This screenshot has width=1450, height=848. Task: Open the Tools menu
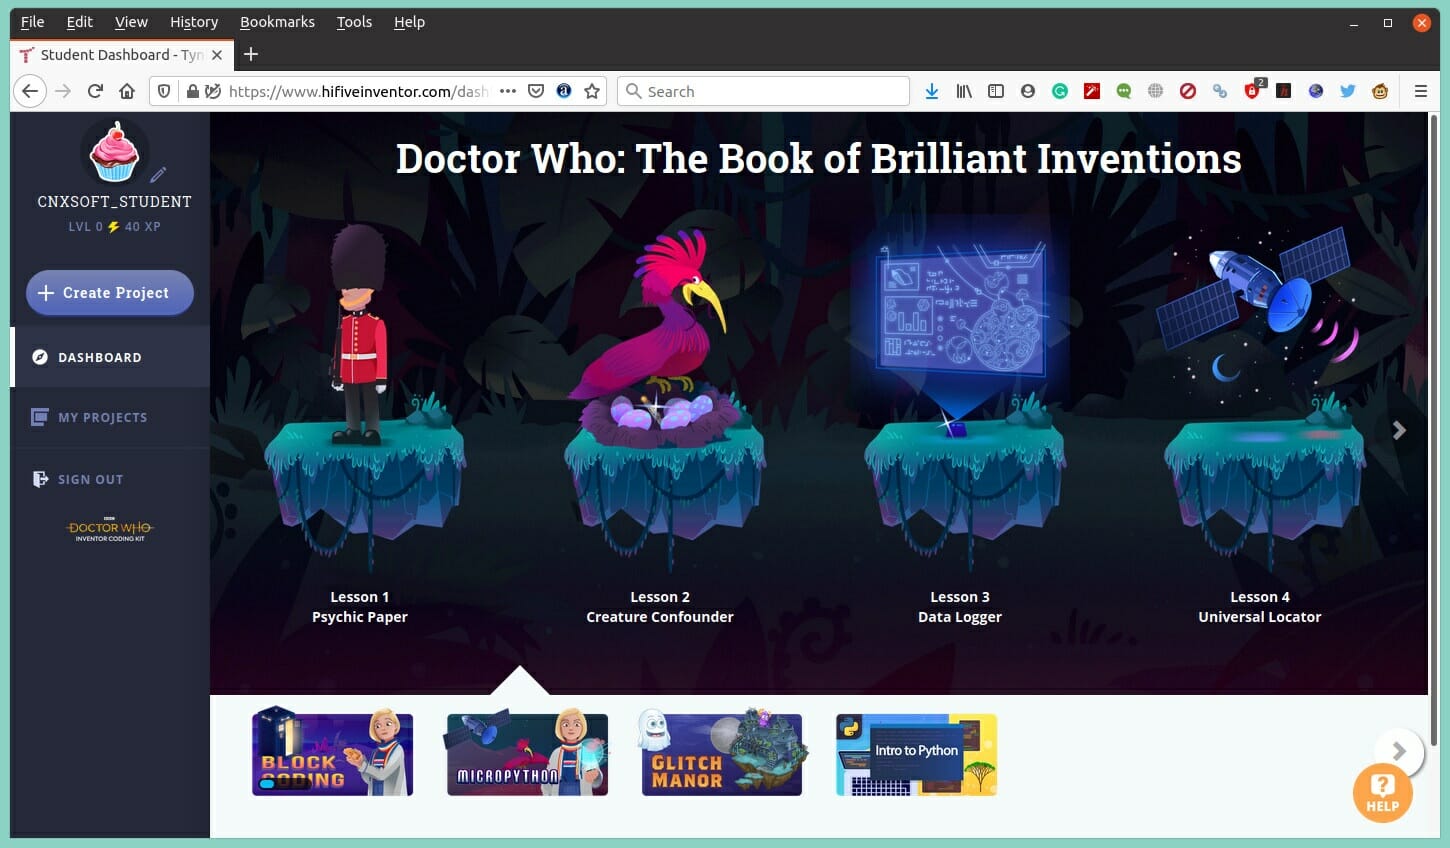[x=354, y=22]
